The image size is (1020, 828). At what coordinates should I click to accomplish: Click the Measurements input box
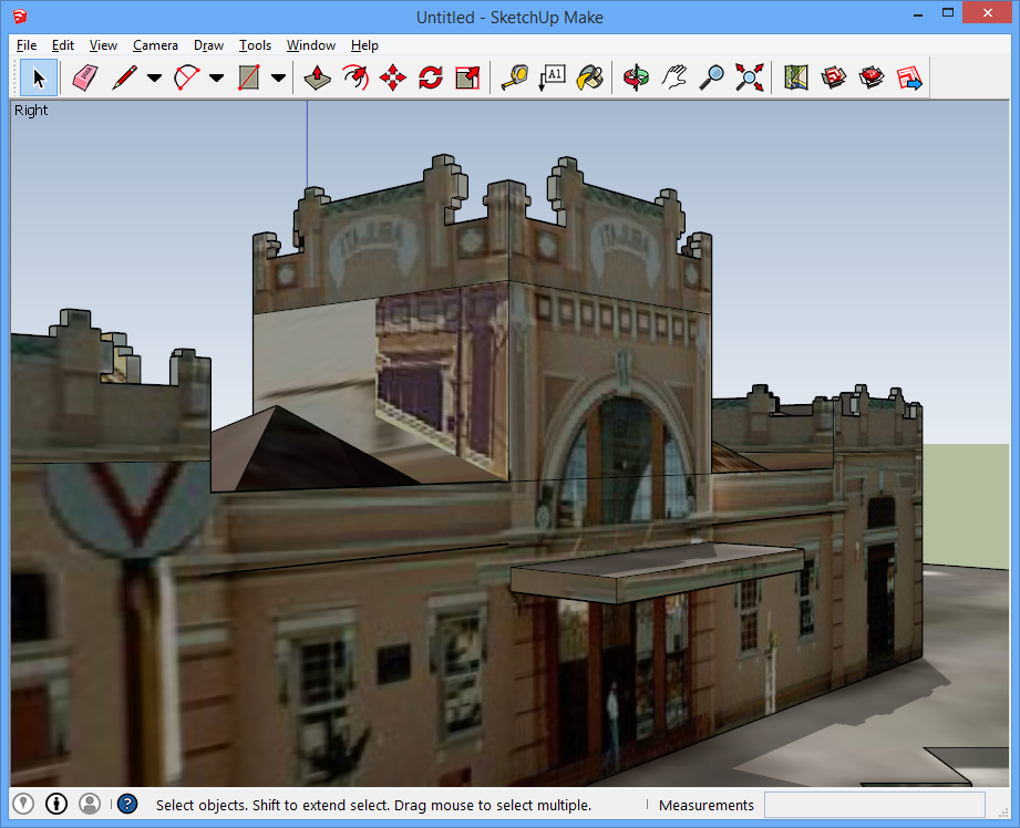pos(874,805)
